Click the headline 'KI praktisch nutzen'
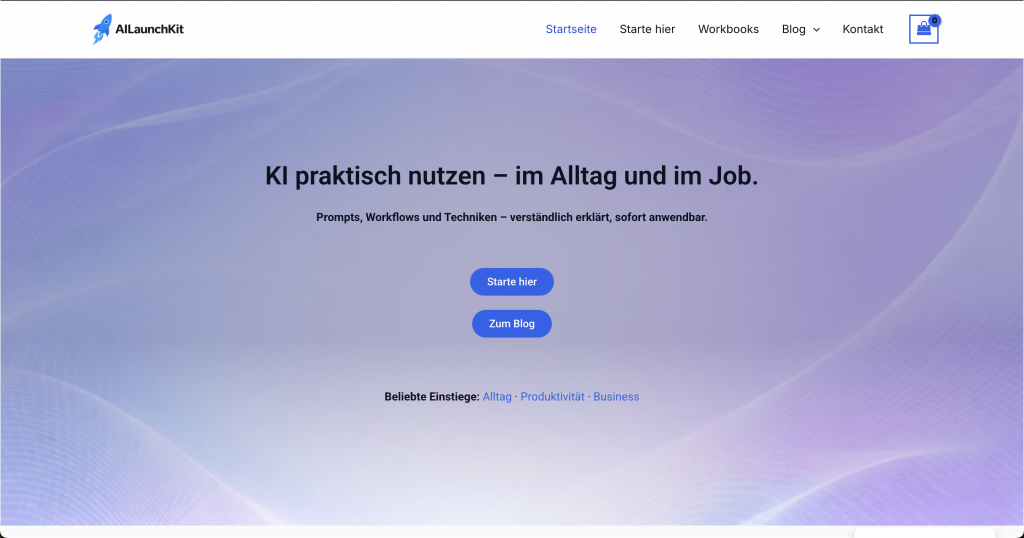 [x=511, y=176]
